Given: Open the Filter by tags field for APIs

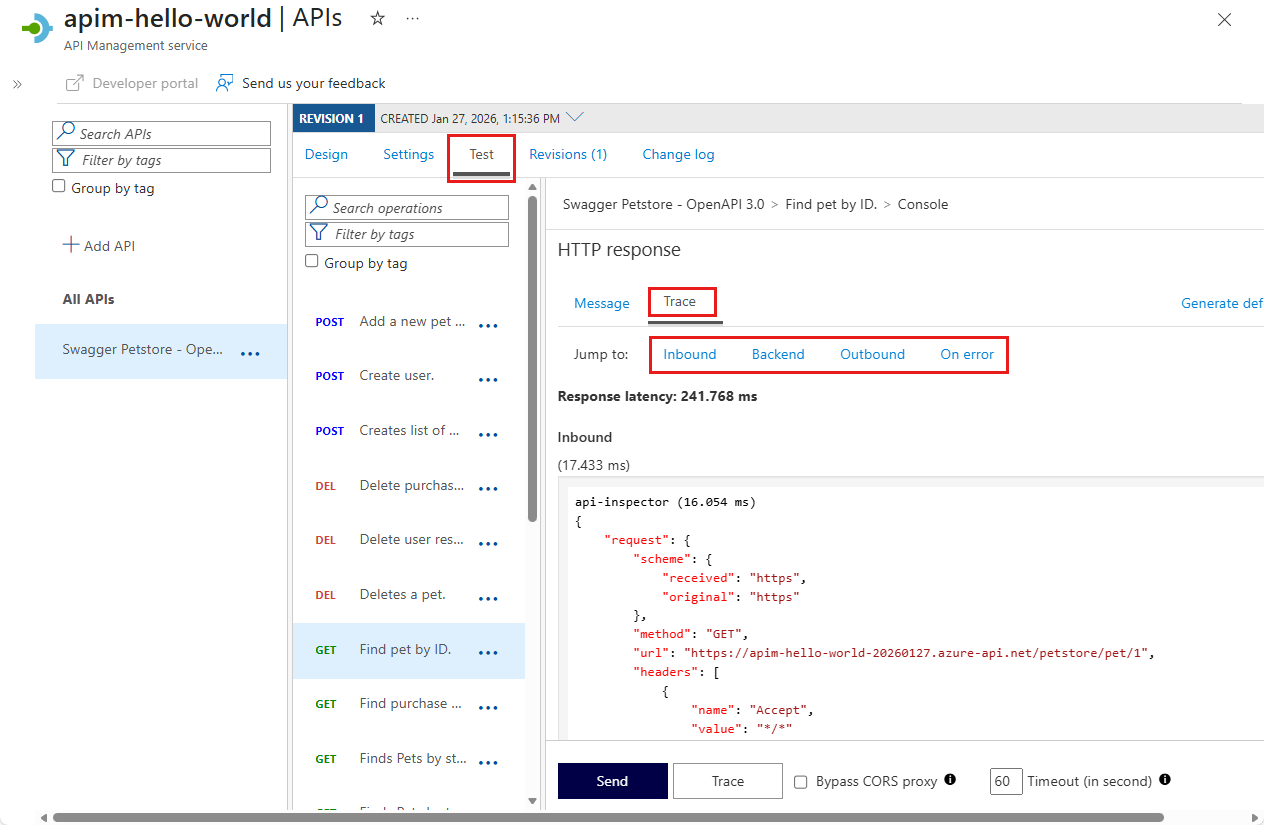Looking at the screenshot, I should [x=161, y=160].
